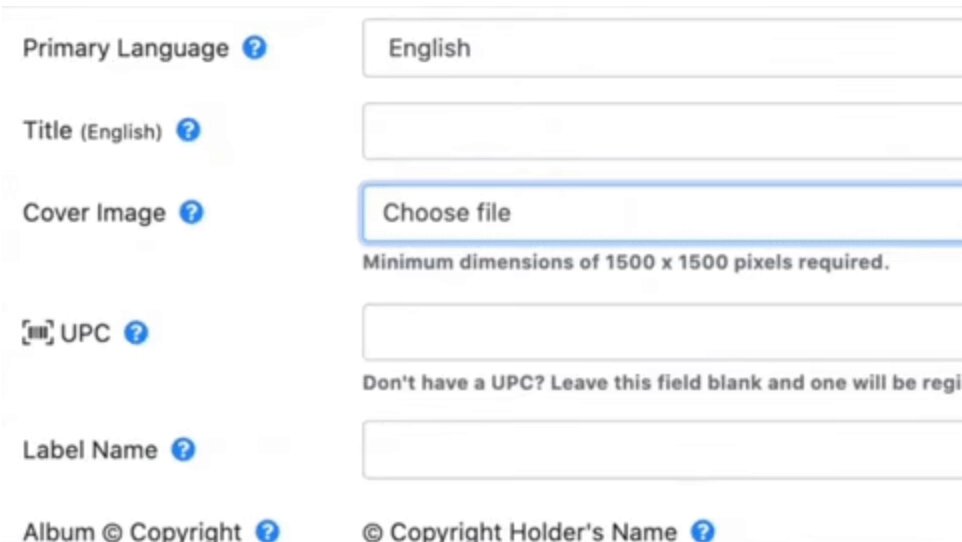Click the Label Name label text
The height and width of the screenshot is (542, 962).
click(90, 451)
